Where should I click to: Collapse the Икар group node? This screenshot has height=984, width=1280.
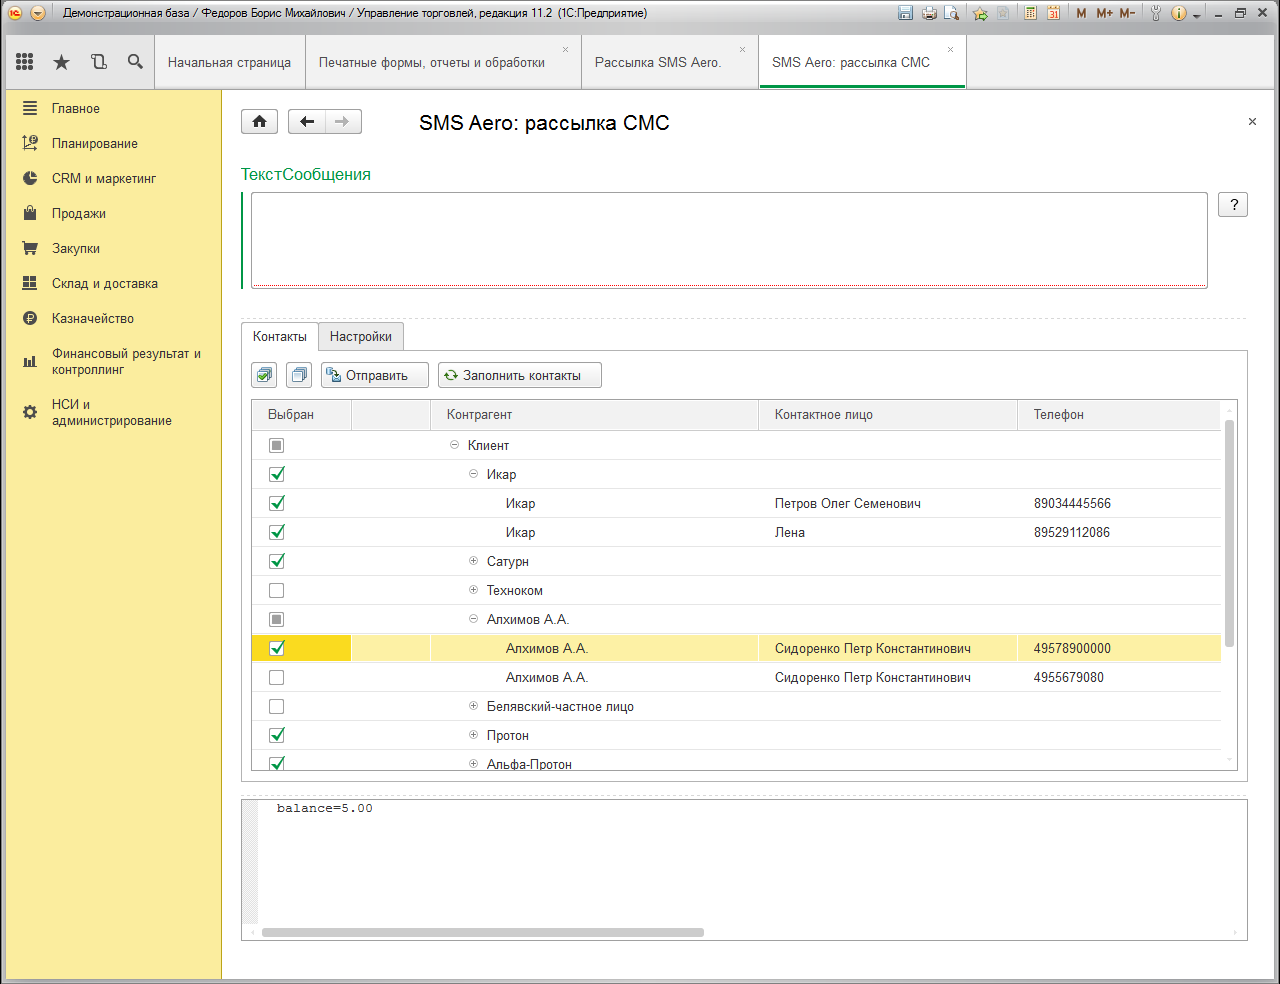[474, 474]
